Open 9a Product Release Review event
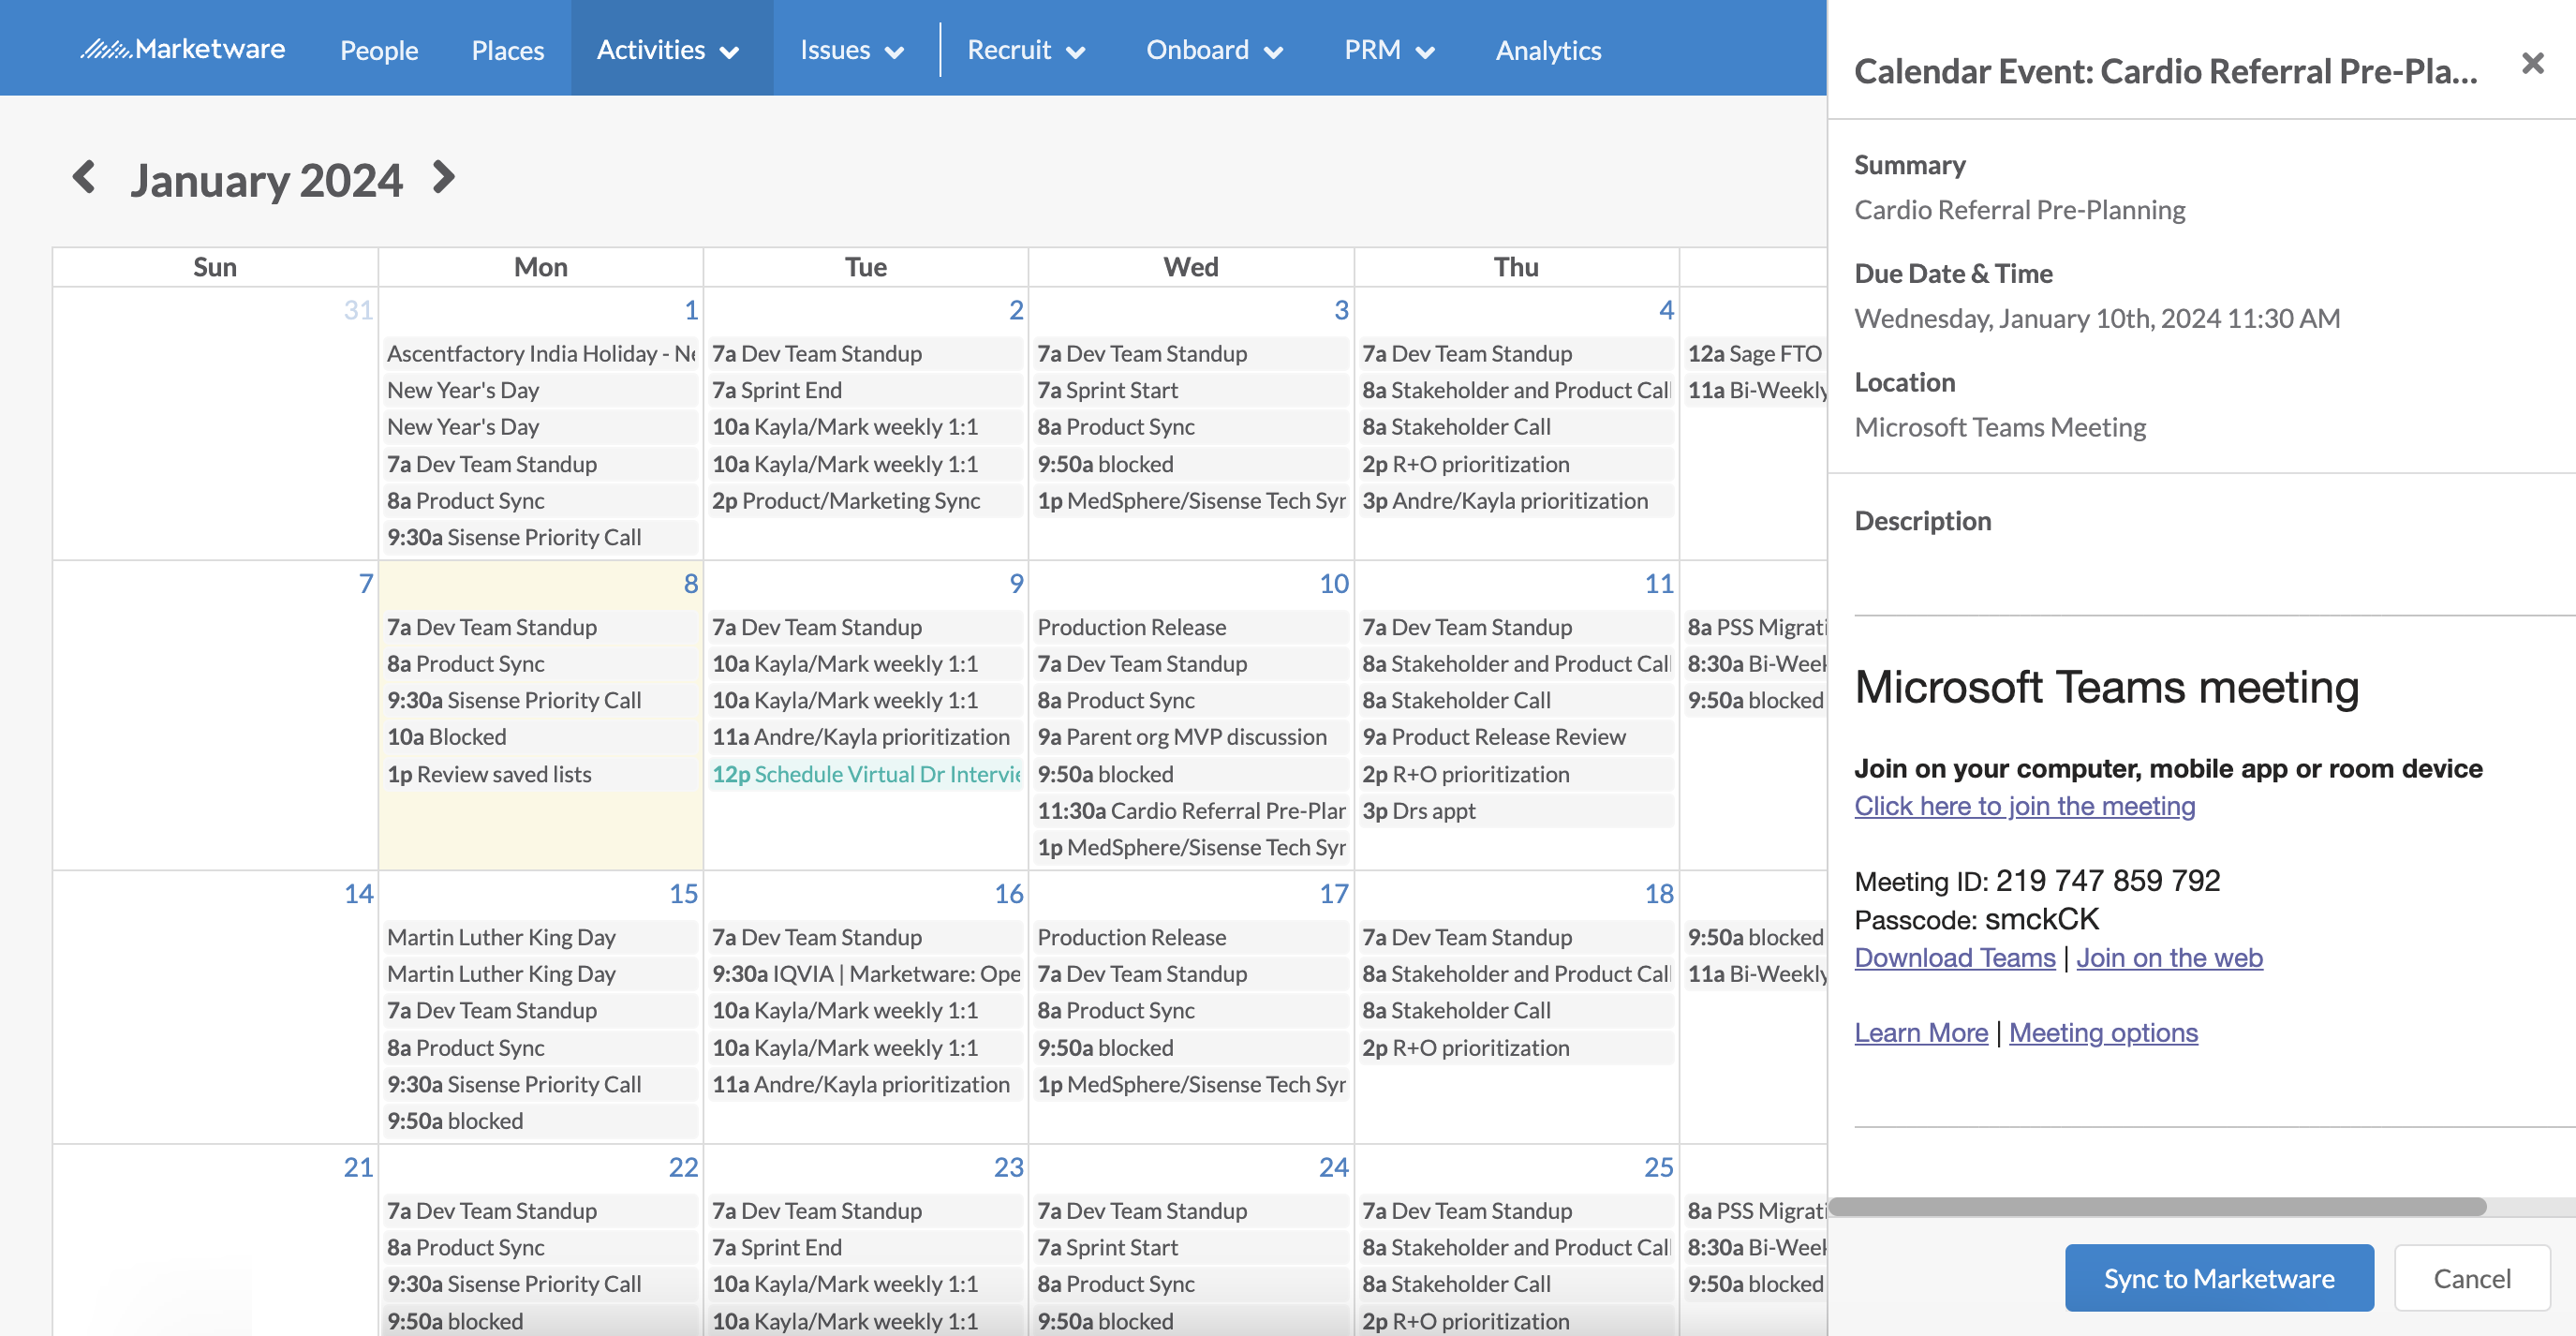Image resolution: width=2576 pixels, height=1336 pixels. (1515, 737)
